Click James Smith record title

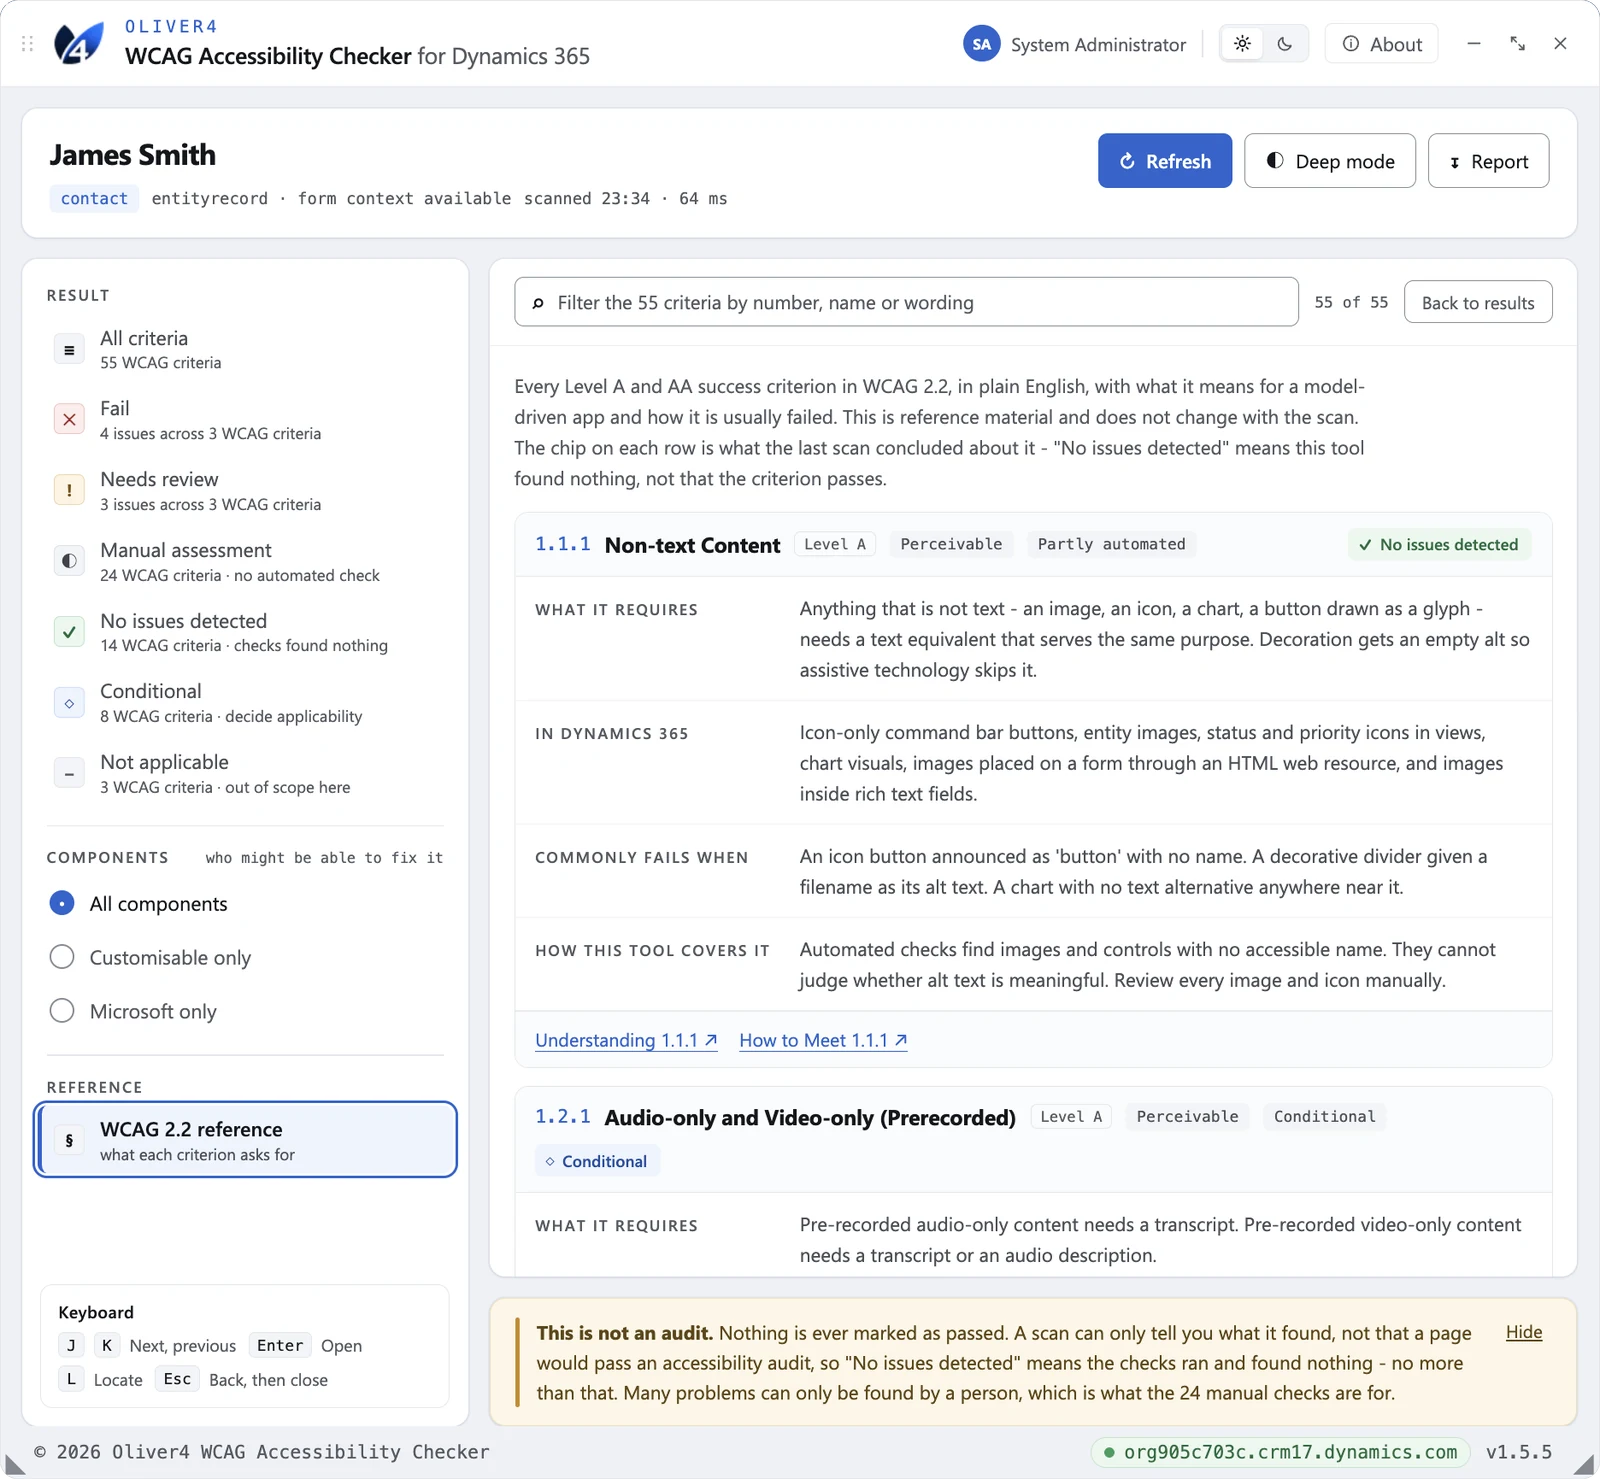pos(132,155)
